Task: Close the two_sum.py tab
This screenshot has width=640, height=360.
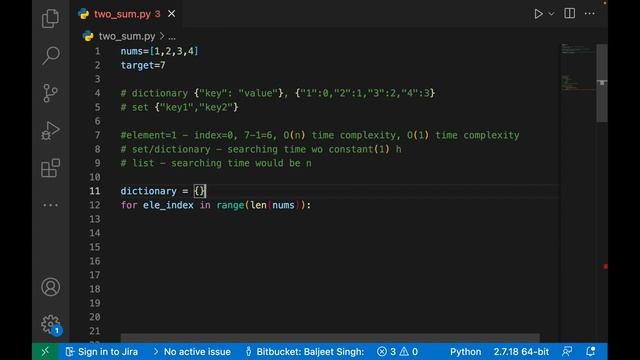Action: tap(171, 13)
